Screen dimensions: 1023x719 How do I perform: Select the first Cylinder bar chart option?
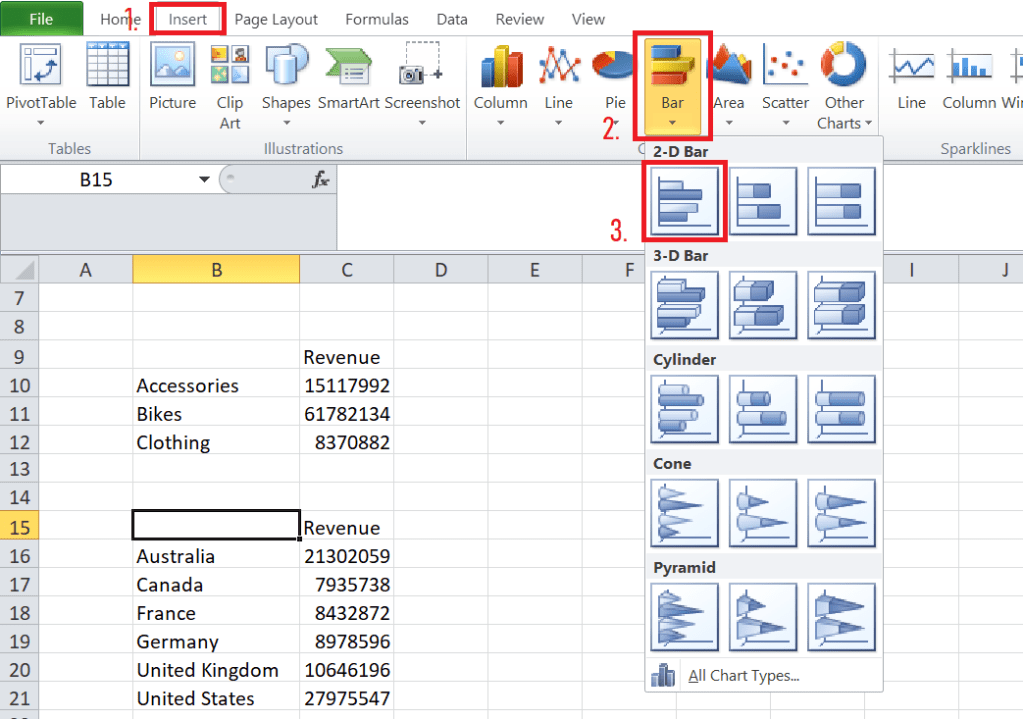point(684,409)
